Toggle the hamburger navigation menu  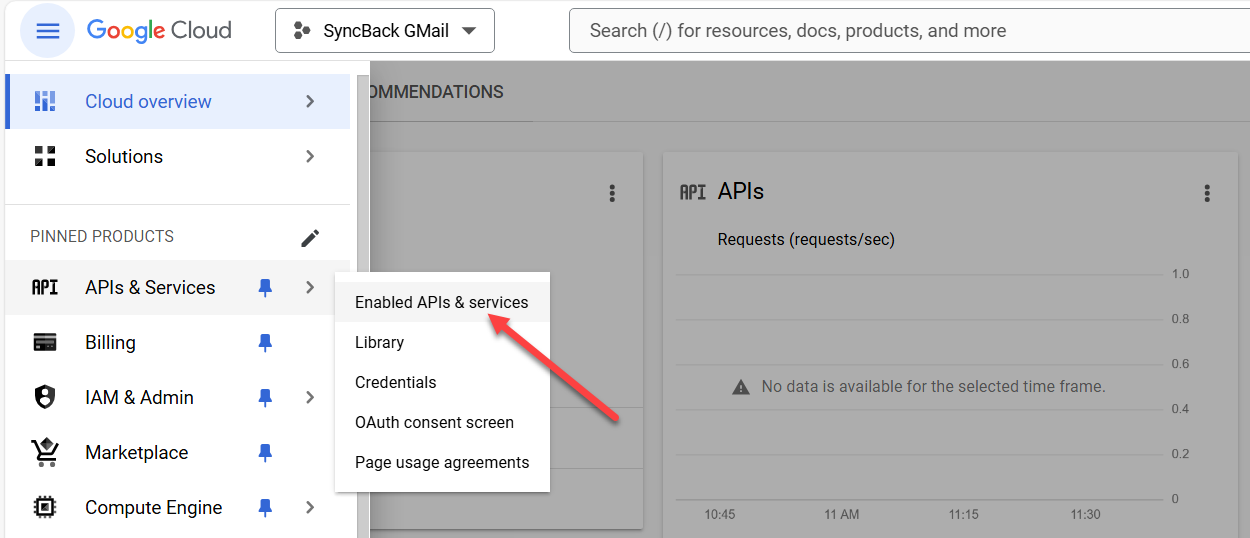[x=47, y=30]
